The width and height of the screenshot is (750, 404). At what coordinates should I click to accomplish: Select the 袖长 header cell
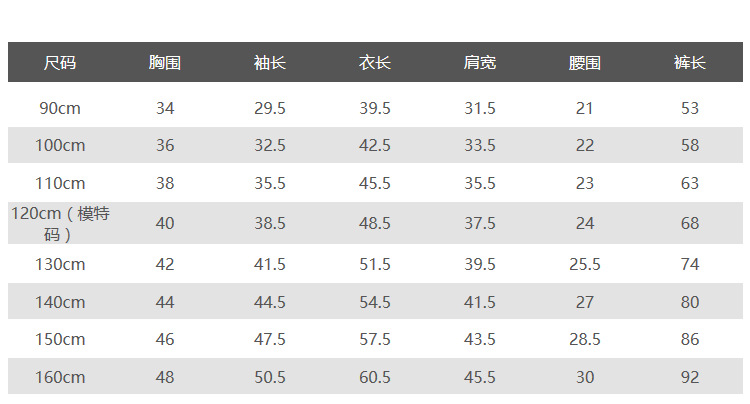coord(270,63)
